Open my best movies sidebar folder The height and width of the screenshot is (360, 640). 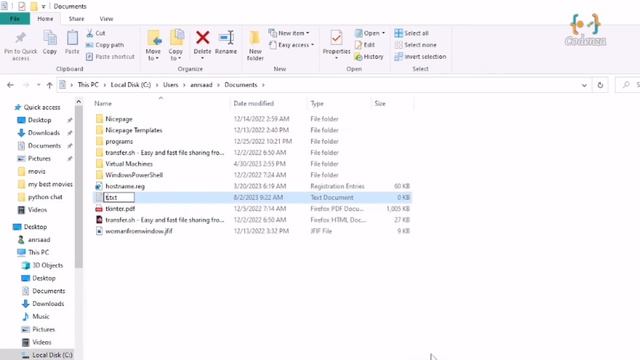coord(50,184)
